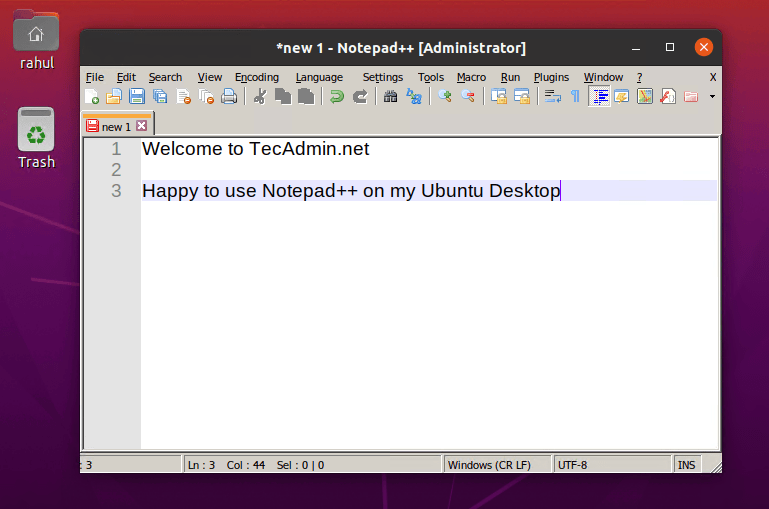Image resolution: width=769 pixels, height=509 pixels.
Task: Click the Close document toolbar icon
Action: point(183,97)
